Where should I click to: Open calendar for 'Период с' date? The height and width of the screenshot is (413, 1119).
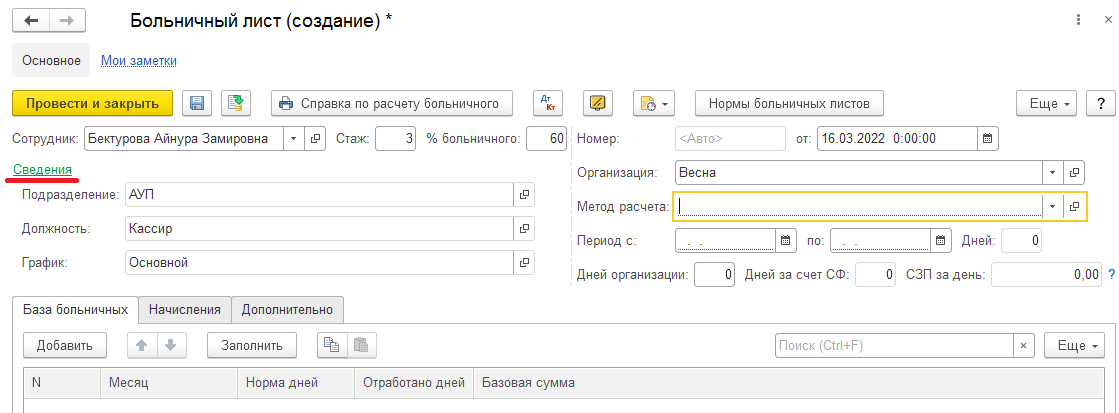(x=785, y=240)
